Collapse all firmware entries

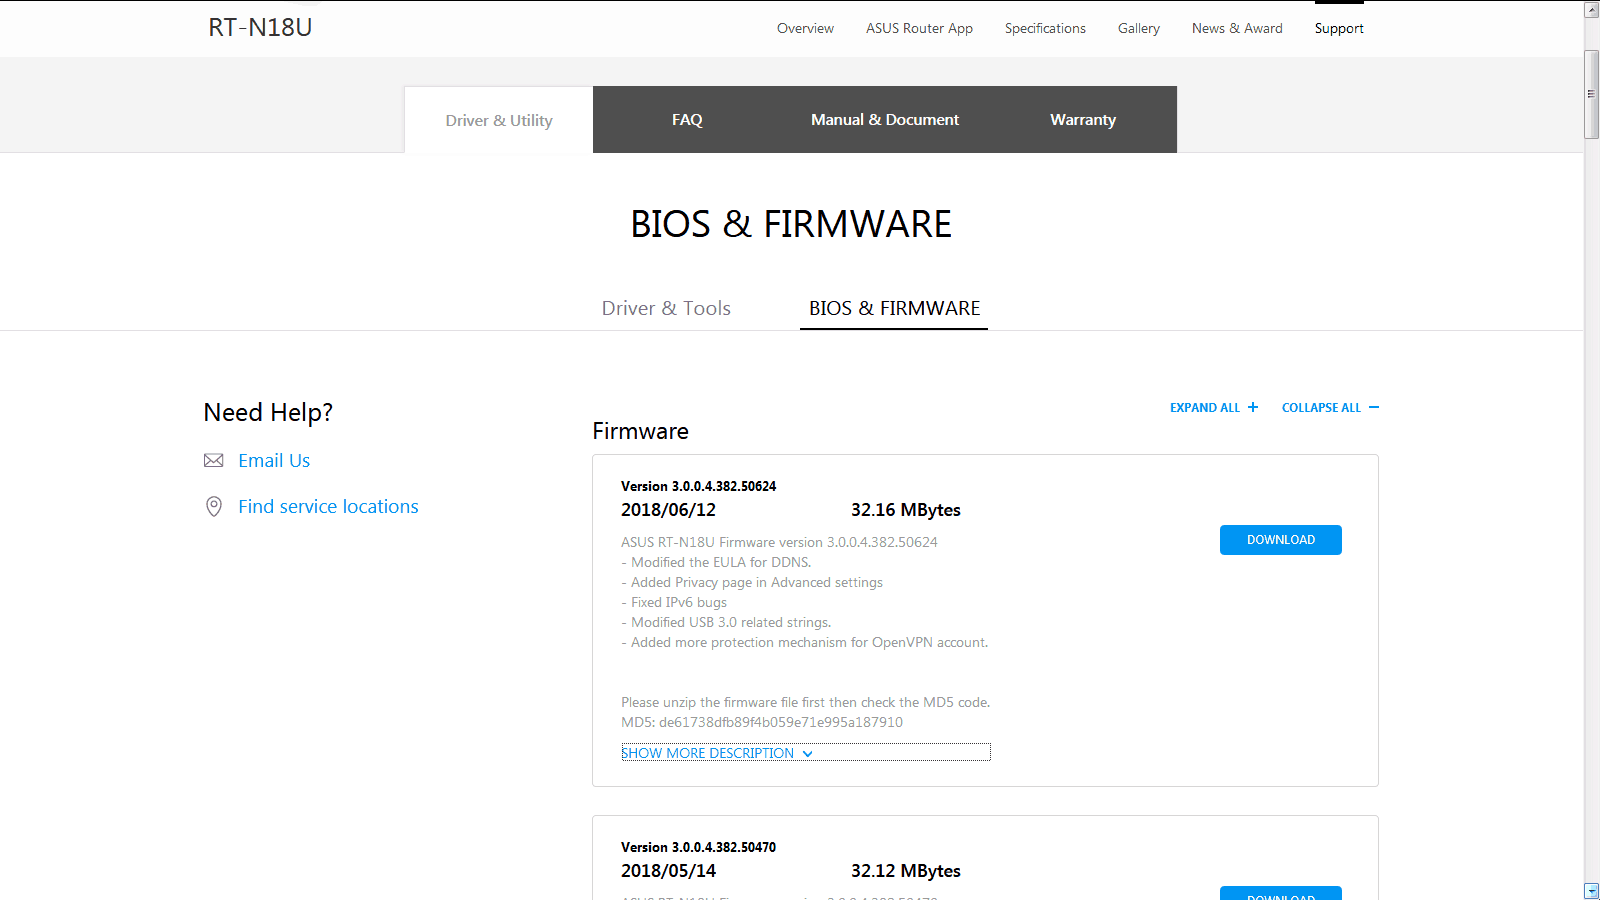[x=1330, y=408]
